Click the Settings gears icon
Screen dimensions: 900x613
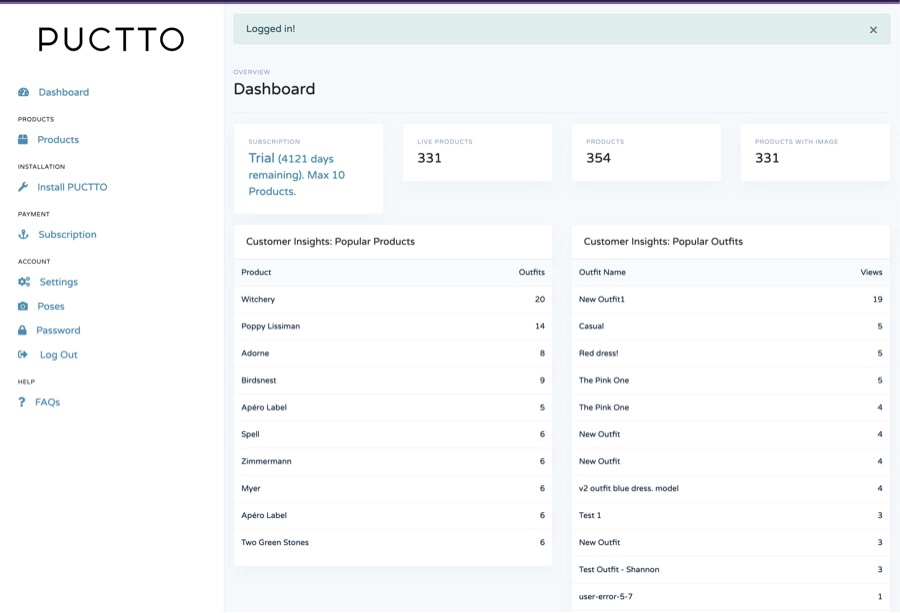pos(24,282)
